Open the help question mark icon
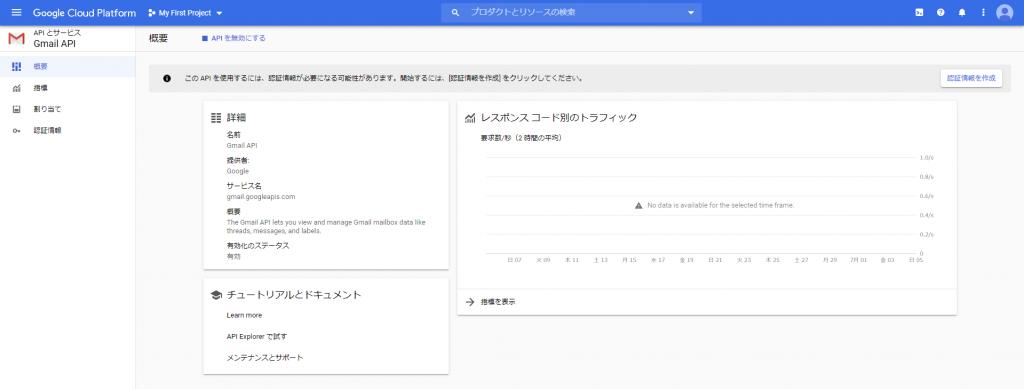Screen dimensions: 1024x389 click(x=940, y=12)
